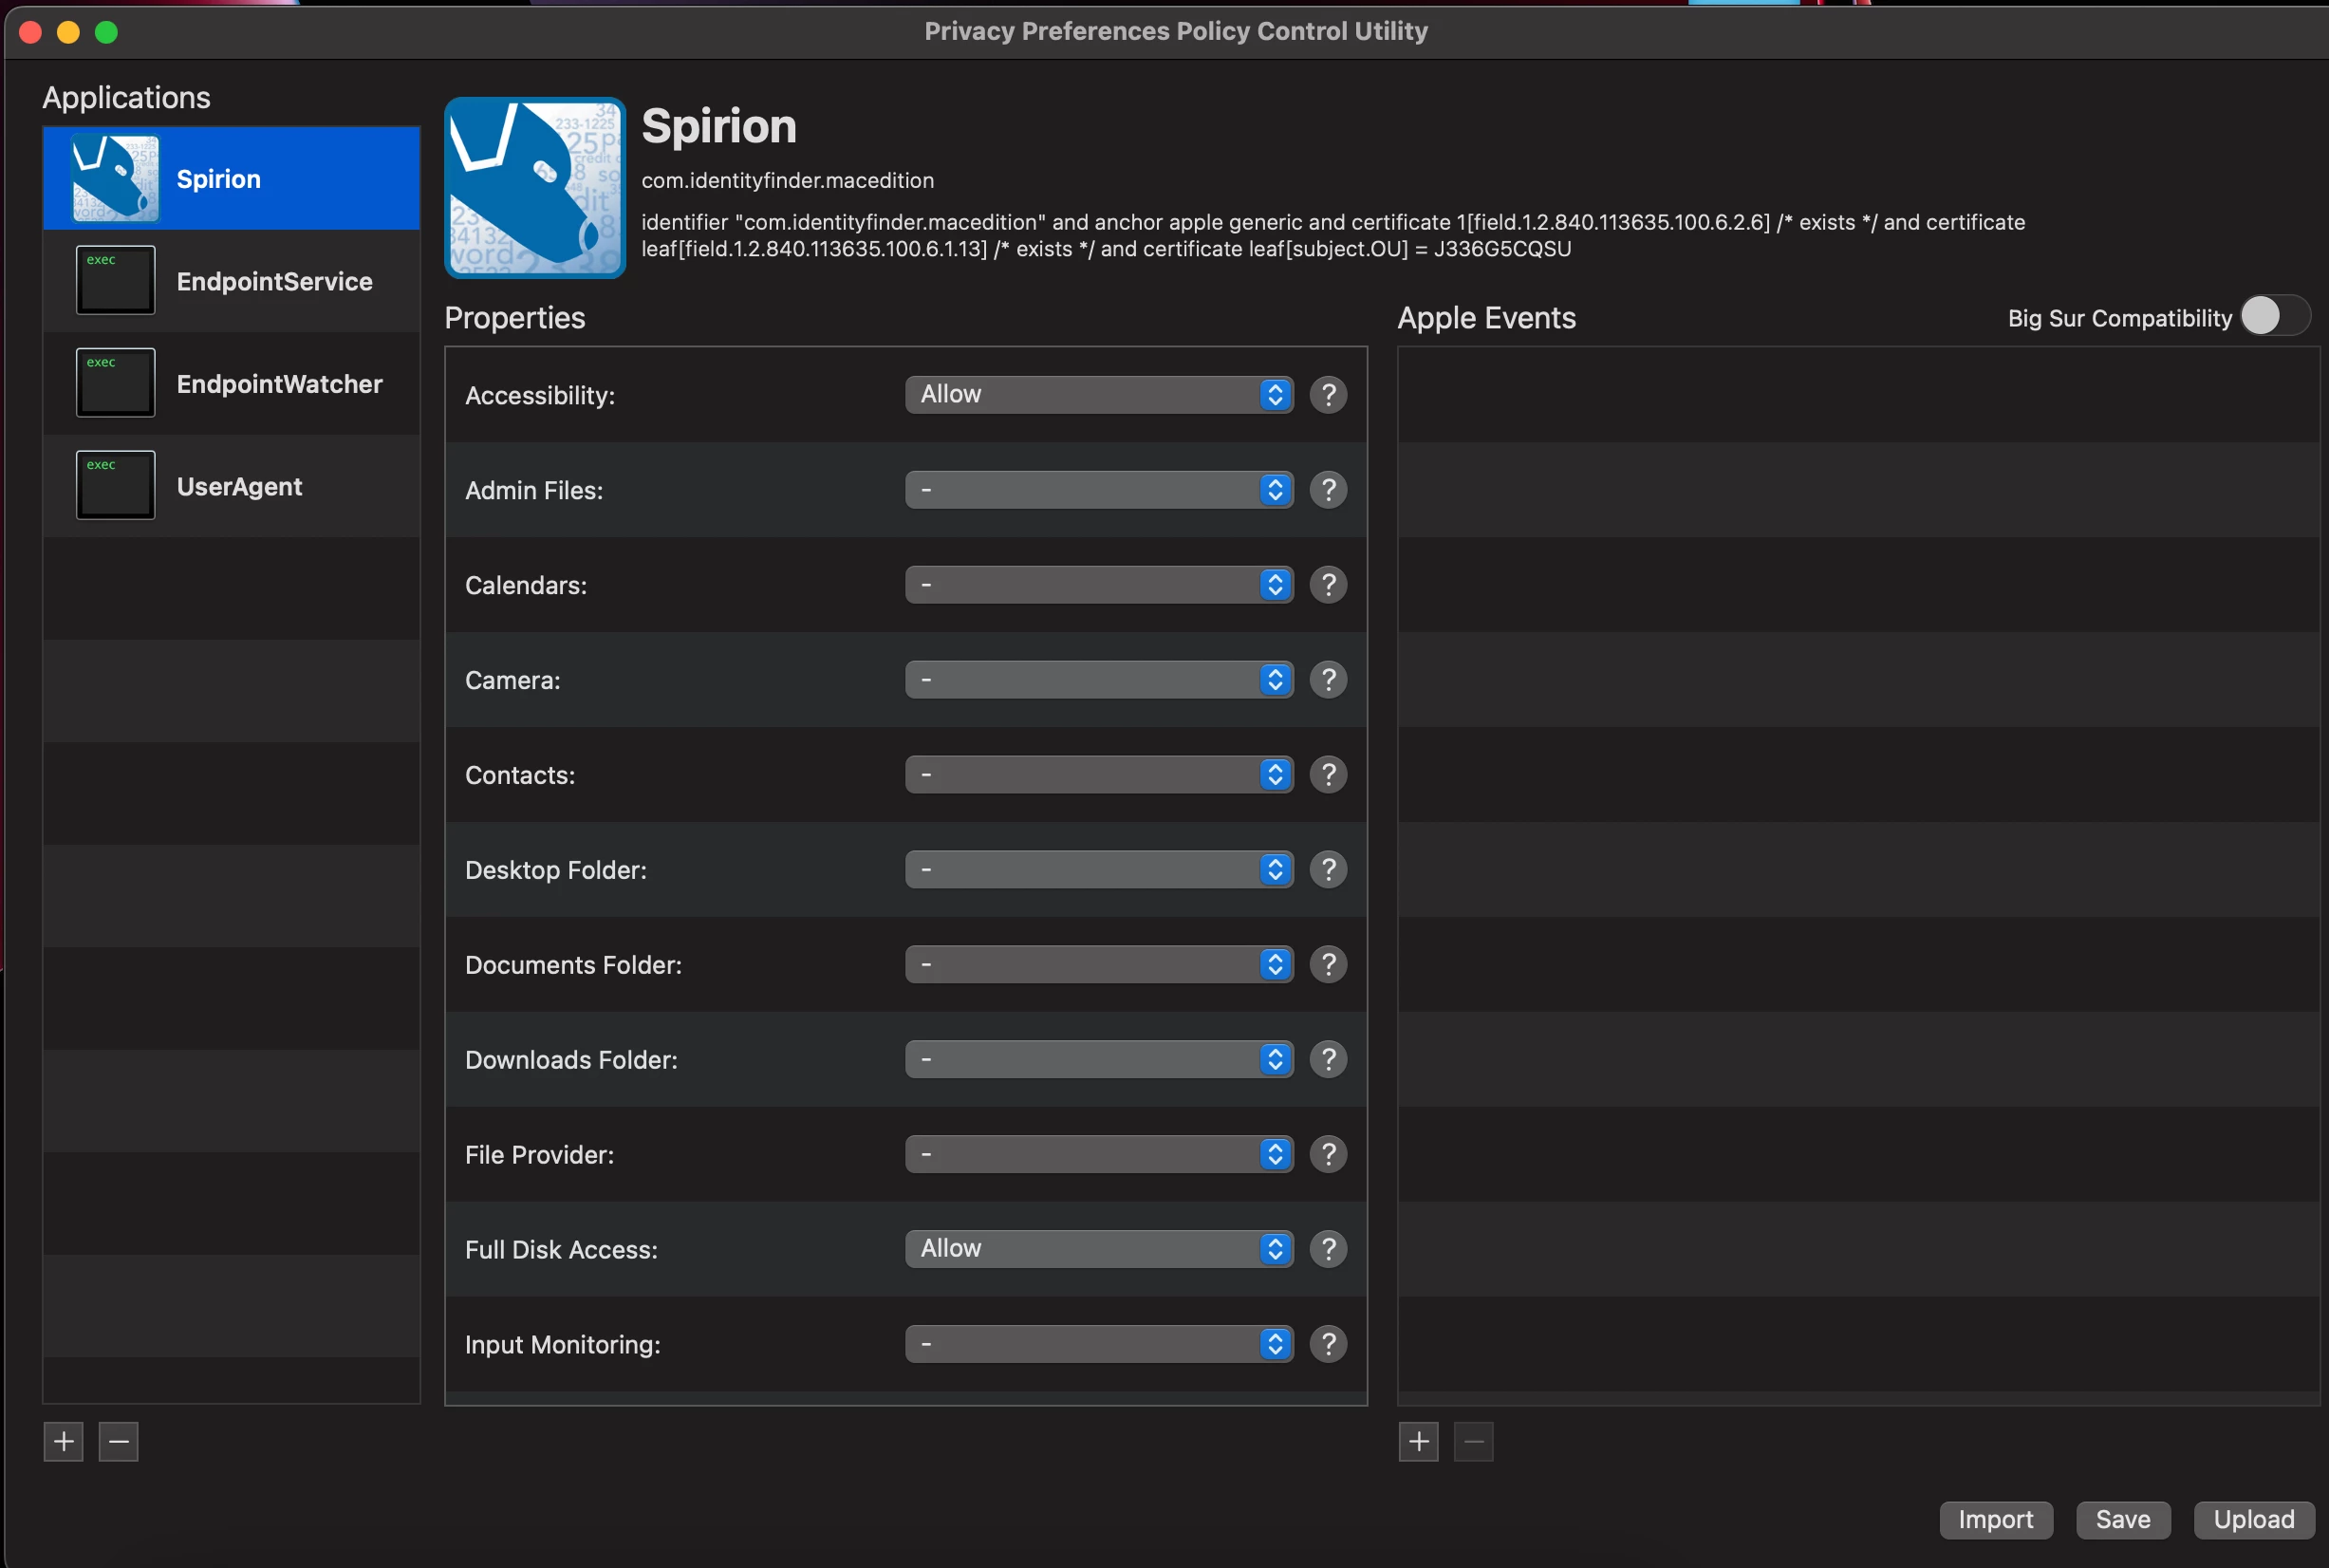Open help for Desktop Folder property
Image resolution: width=2329 pixels, height=1568 pixels.
point(1328,870)
